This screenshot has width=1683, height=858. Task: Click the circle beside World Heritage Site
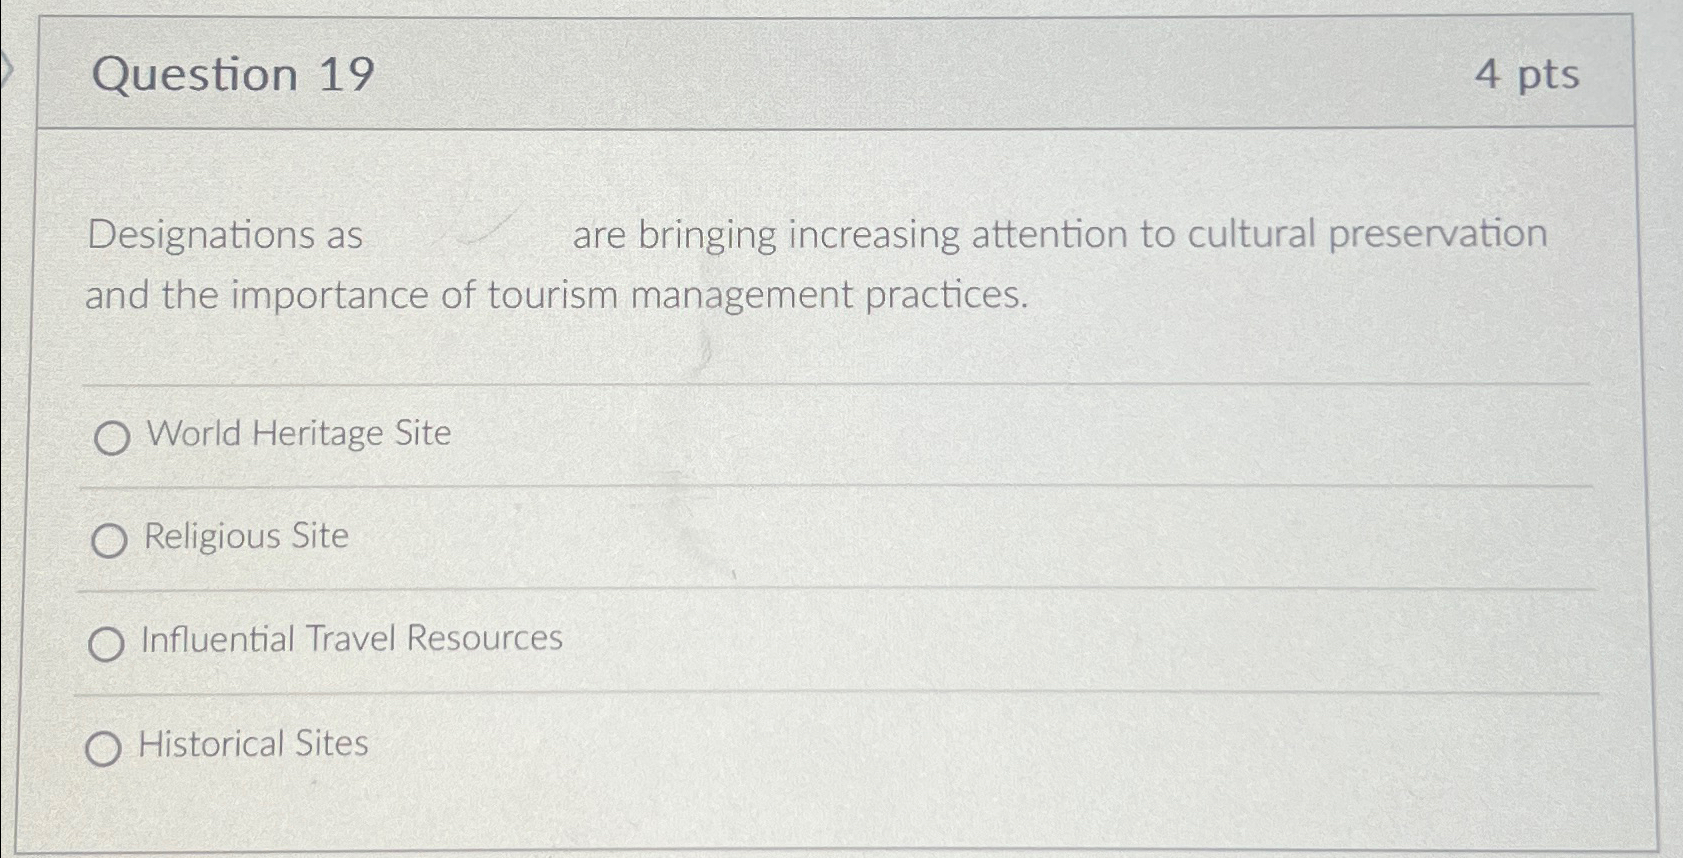(113, 436)
